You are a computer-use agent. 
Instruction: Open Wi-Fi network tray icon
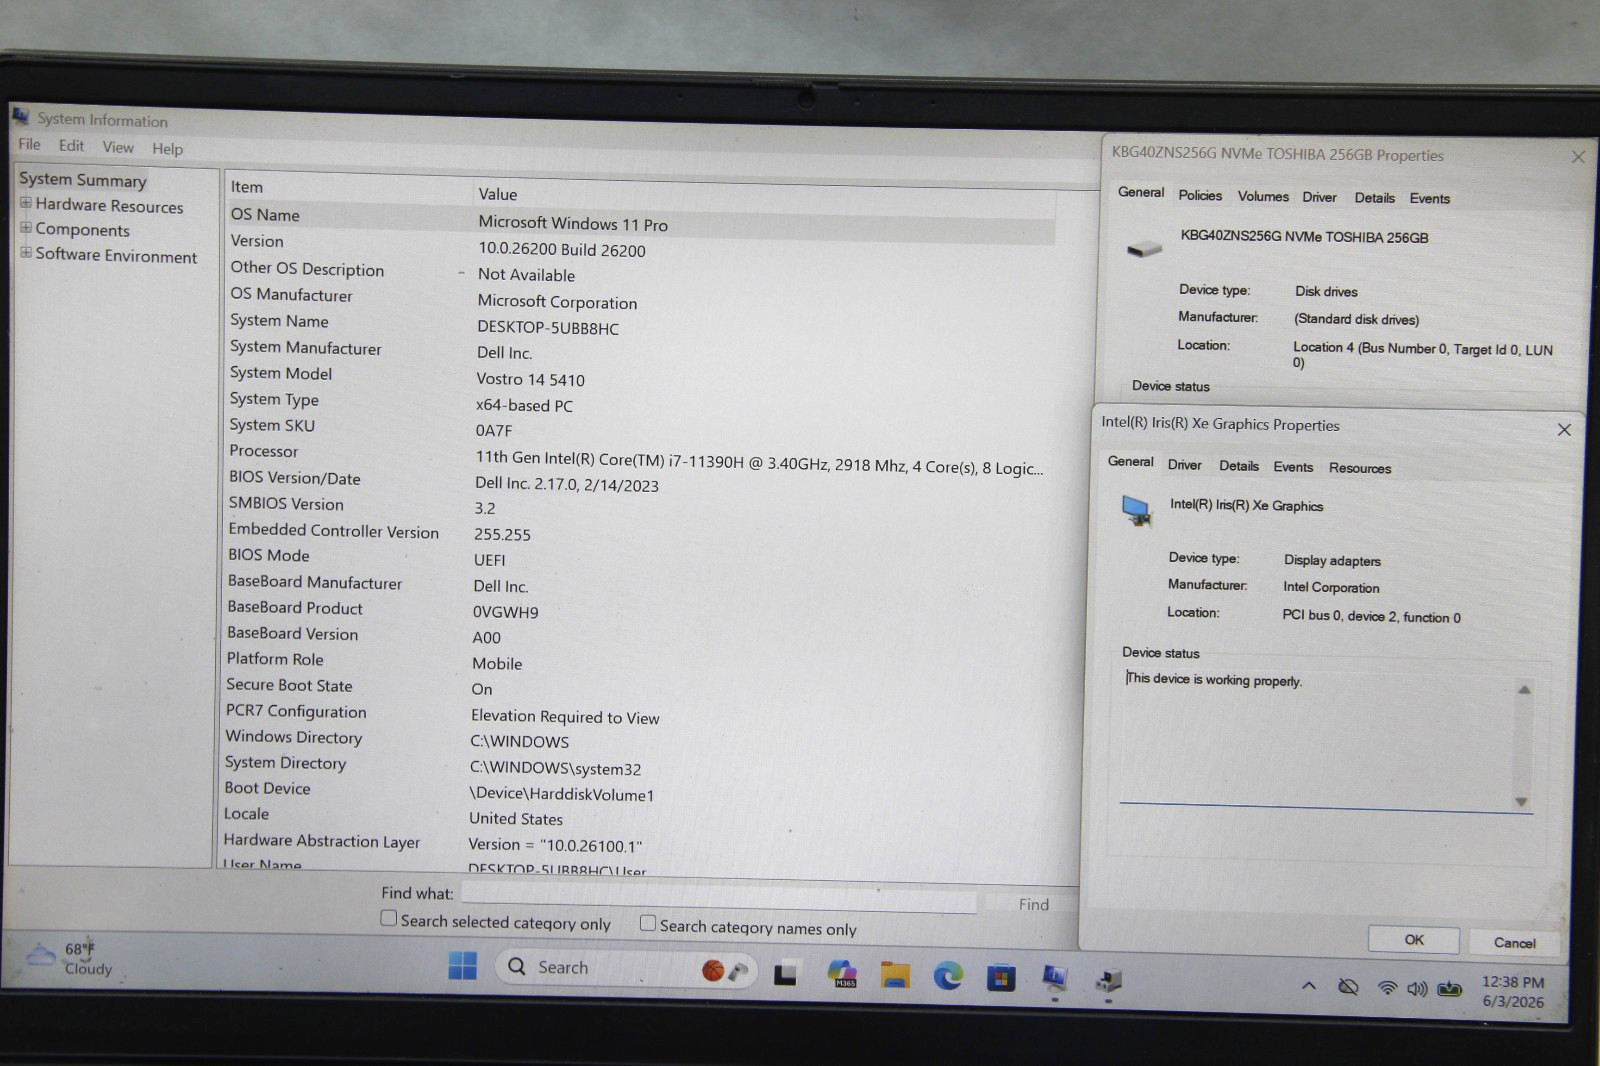coord(1387,988)
